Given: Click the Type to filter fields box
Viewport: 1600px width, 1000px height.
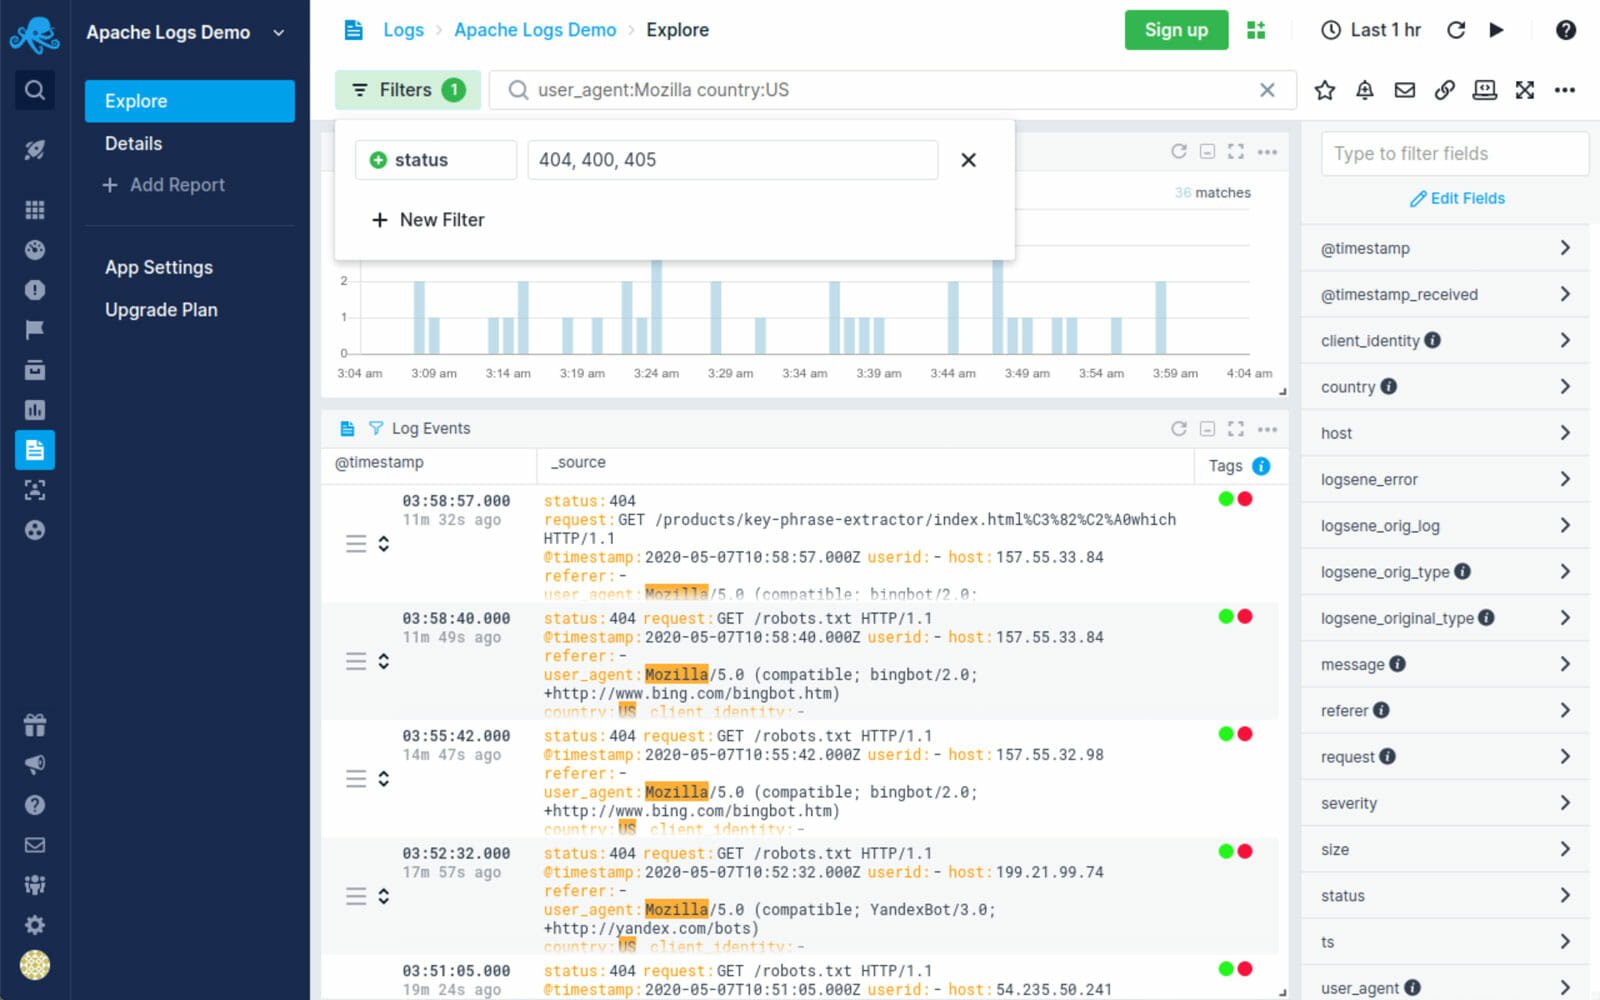Looking at the screenshot, I should pos(1455,153).
